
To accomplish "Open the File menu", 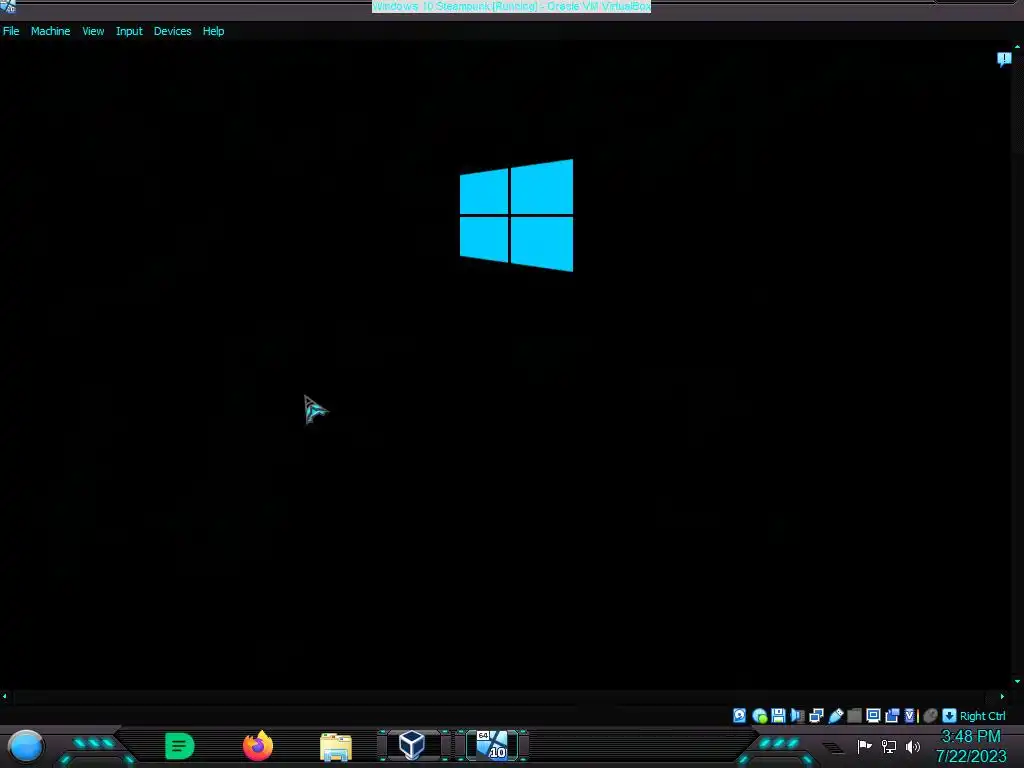I will (x=11, y=31).
